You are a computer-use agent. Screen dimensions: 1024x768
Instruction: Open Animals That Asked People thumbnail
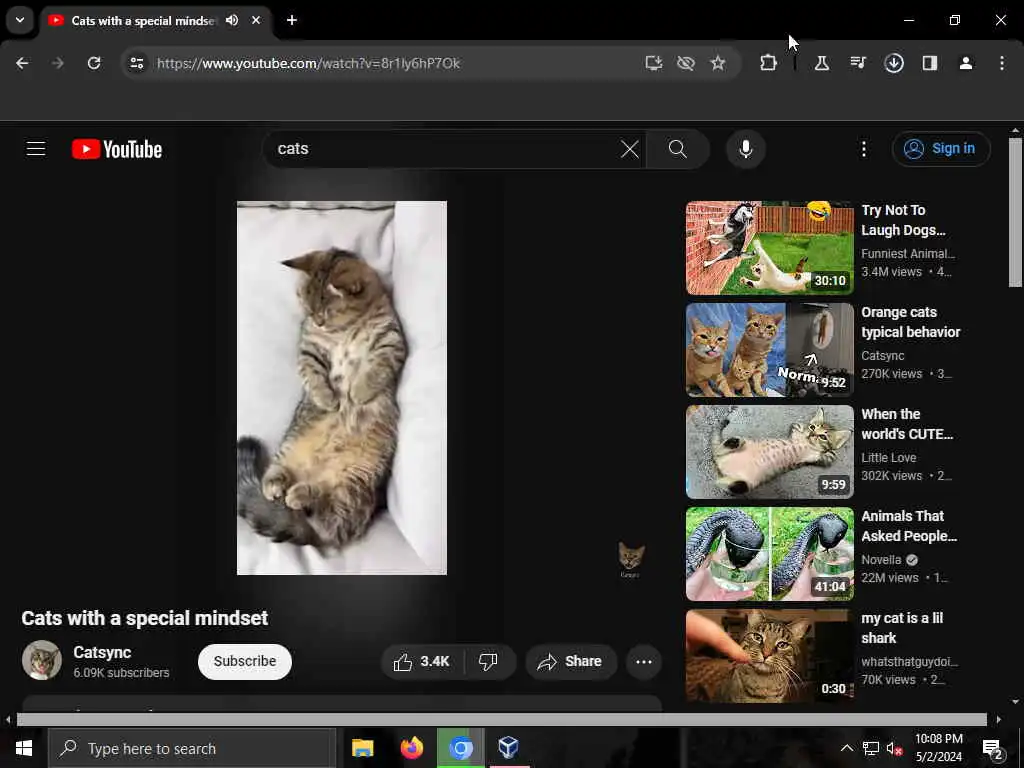click(x=769, y=554)
